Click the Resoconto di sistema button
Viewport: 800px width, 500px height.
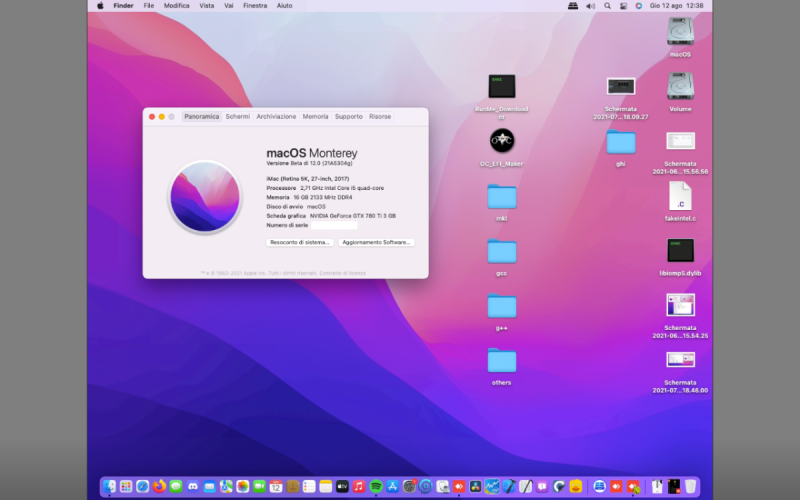300,242
